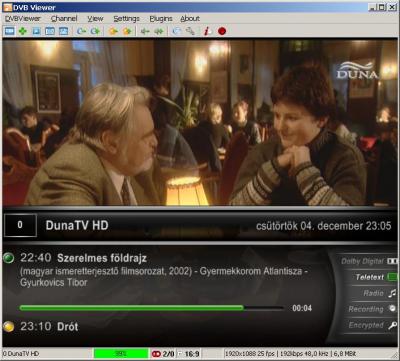Click the yellow circle beside 23:10 Drót
This screenshot has height=361, width=400.
8,326
